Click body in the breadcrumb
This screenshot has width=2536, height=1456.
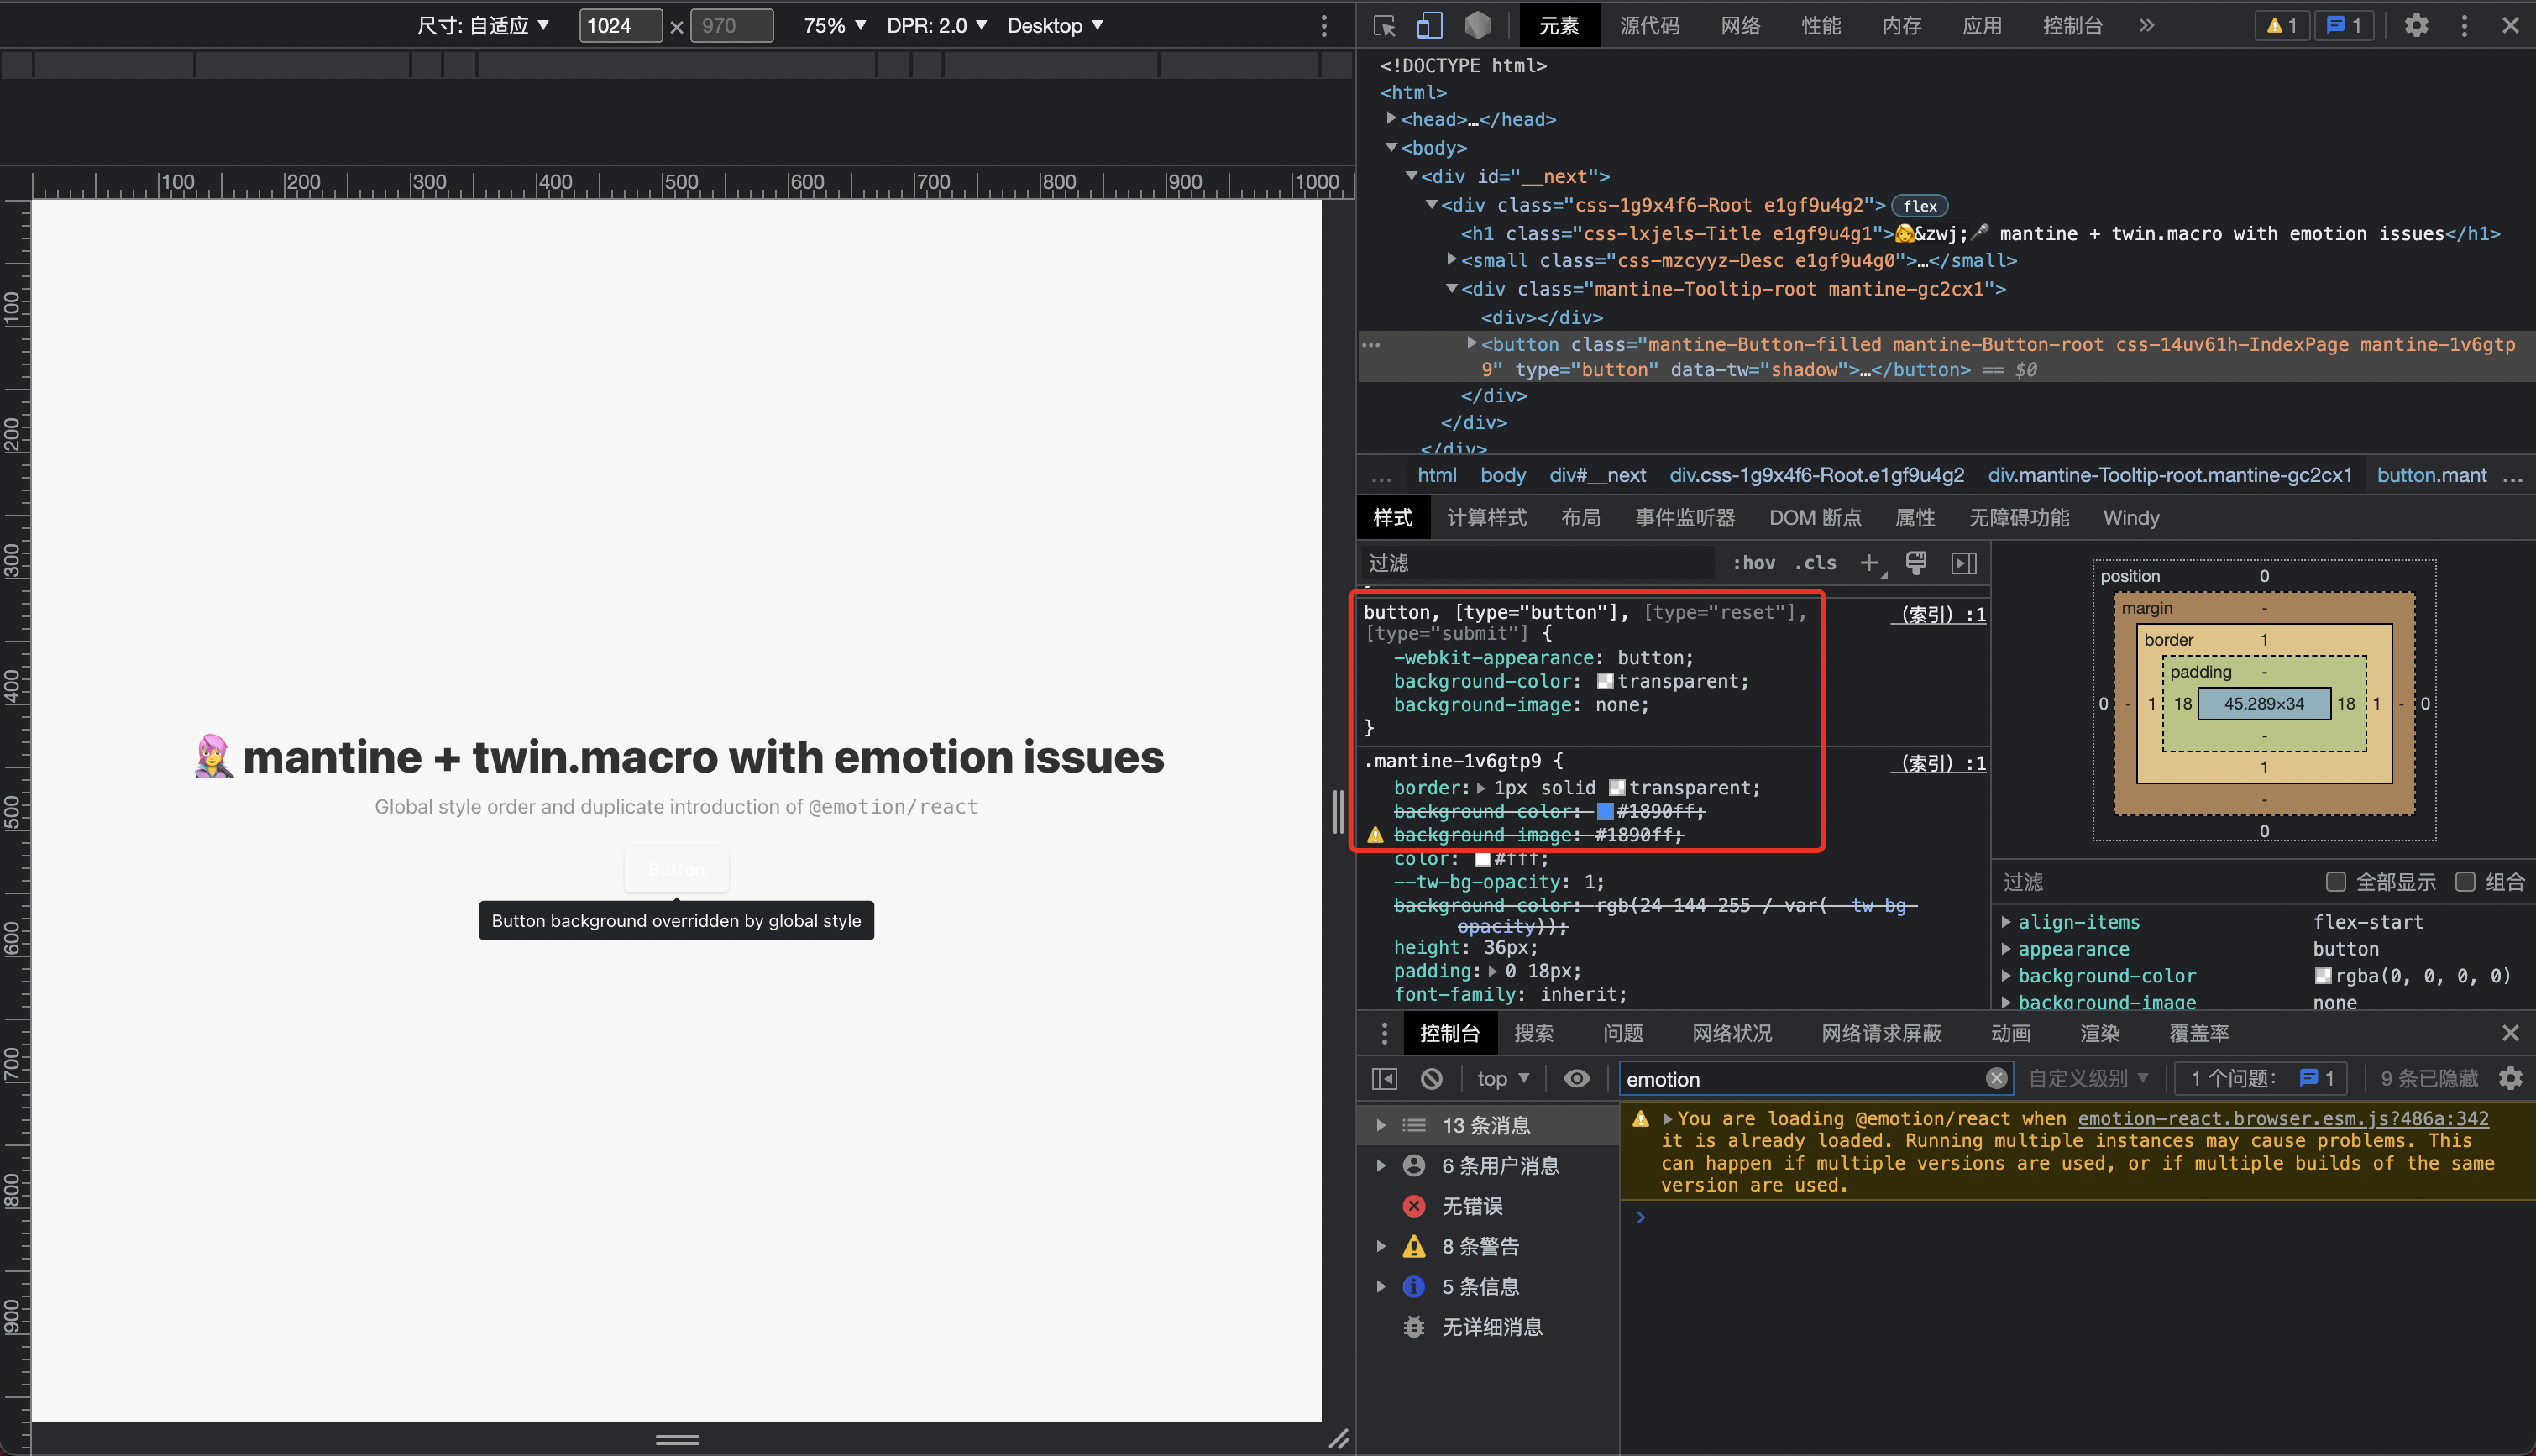tap(1502, 476)
